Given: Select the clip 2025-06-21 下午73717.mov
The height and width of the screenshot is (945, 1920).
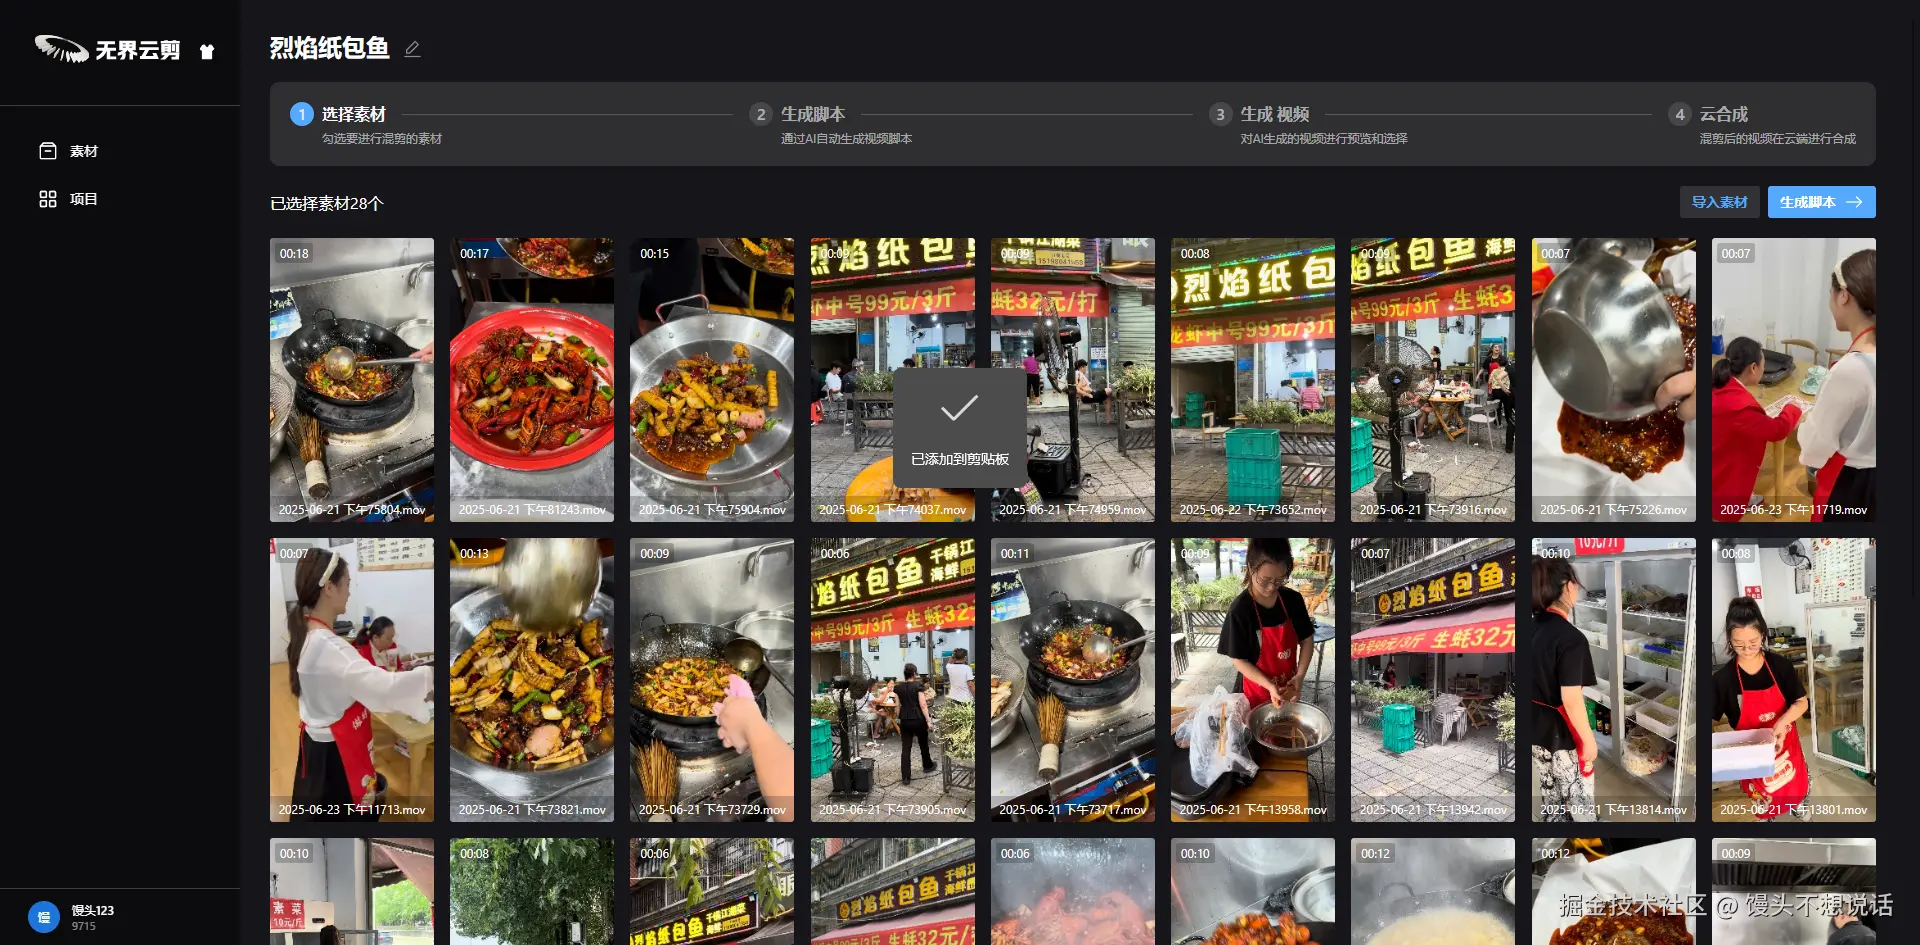Looking at the screenshot, I should [1073, 680].
